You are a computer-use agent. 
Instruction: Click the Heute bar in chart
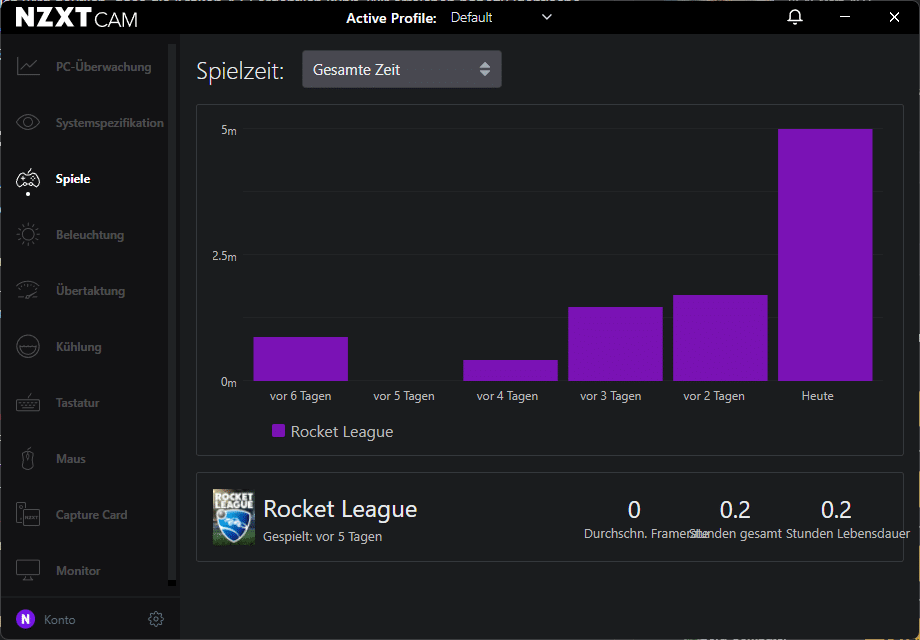click(825, 255)
